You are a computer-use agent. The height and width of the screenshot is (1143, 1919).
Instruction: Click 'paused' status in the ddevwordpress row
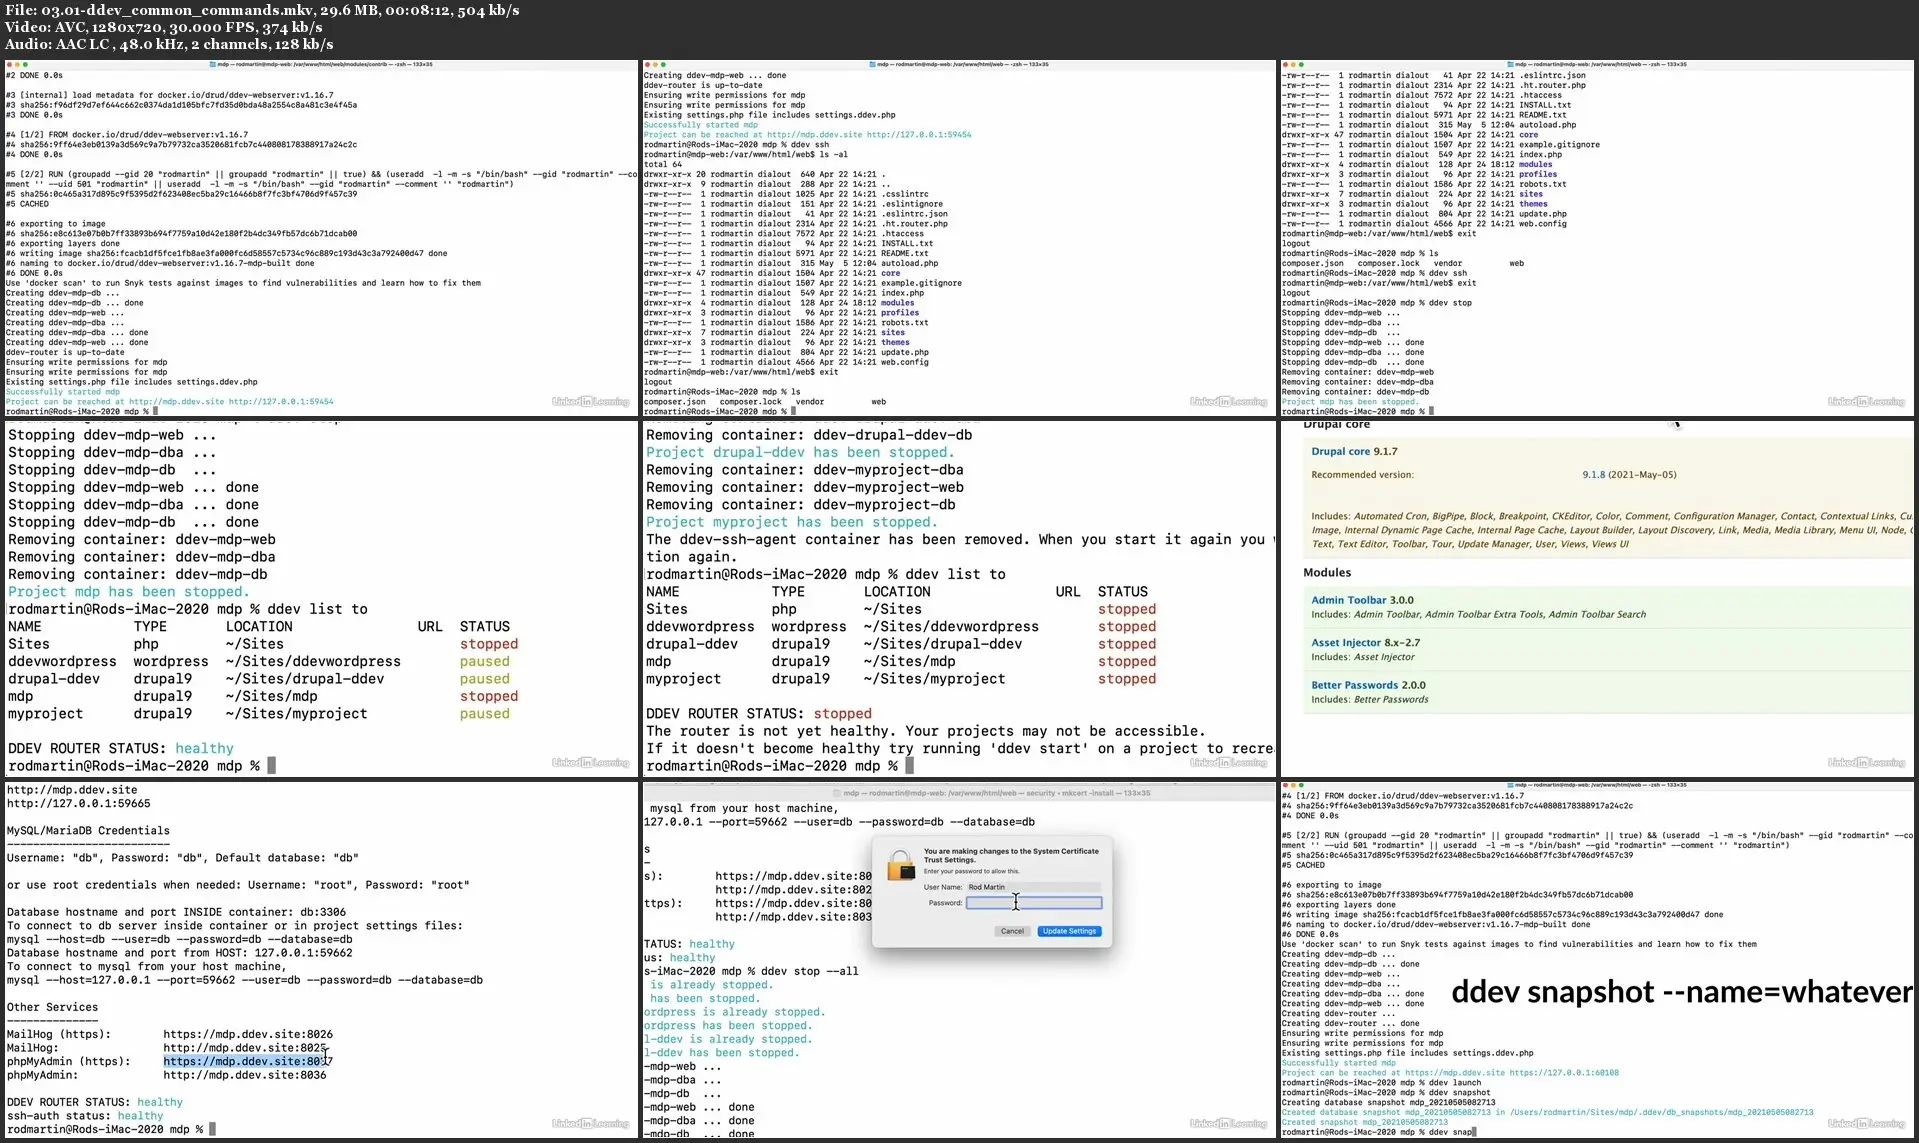pos(485,662)
